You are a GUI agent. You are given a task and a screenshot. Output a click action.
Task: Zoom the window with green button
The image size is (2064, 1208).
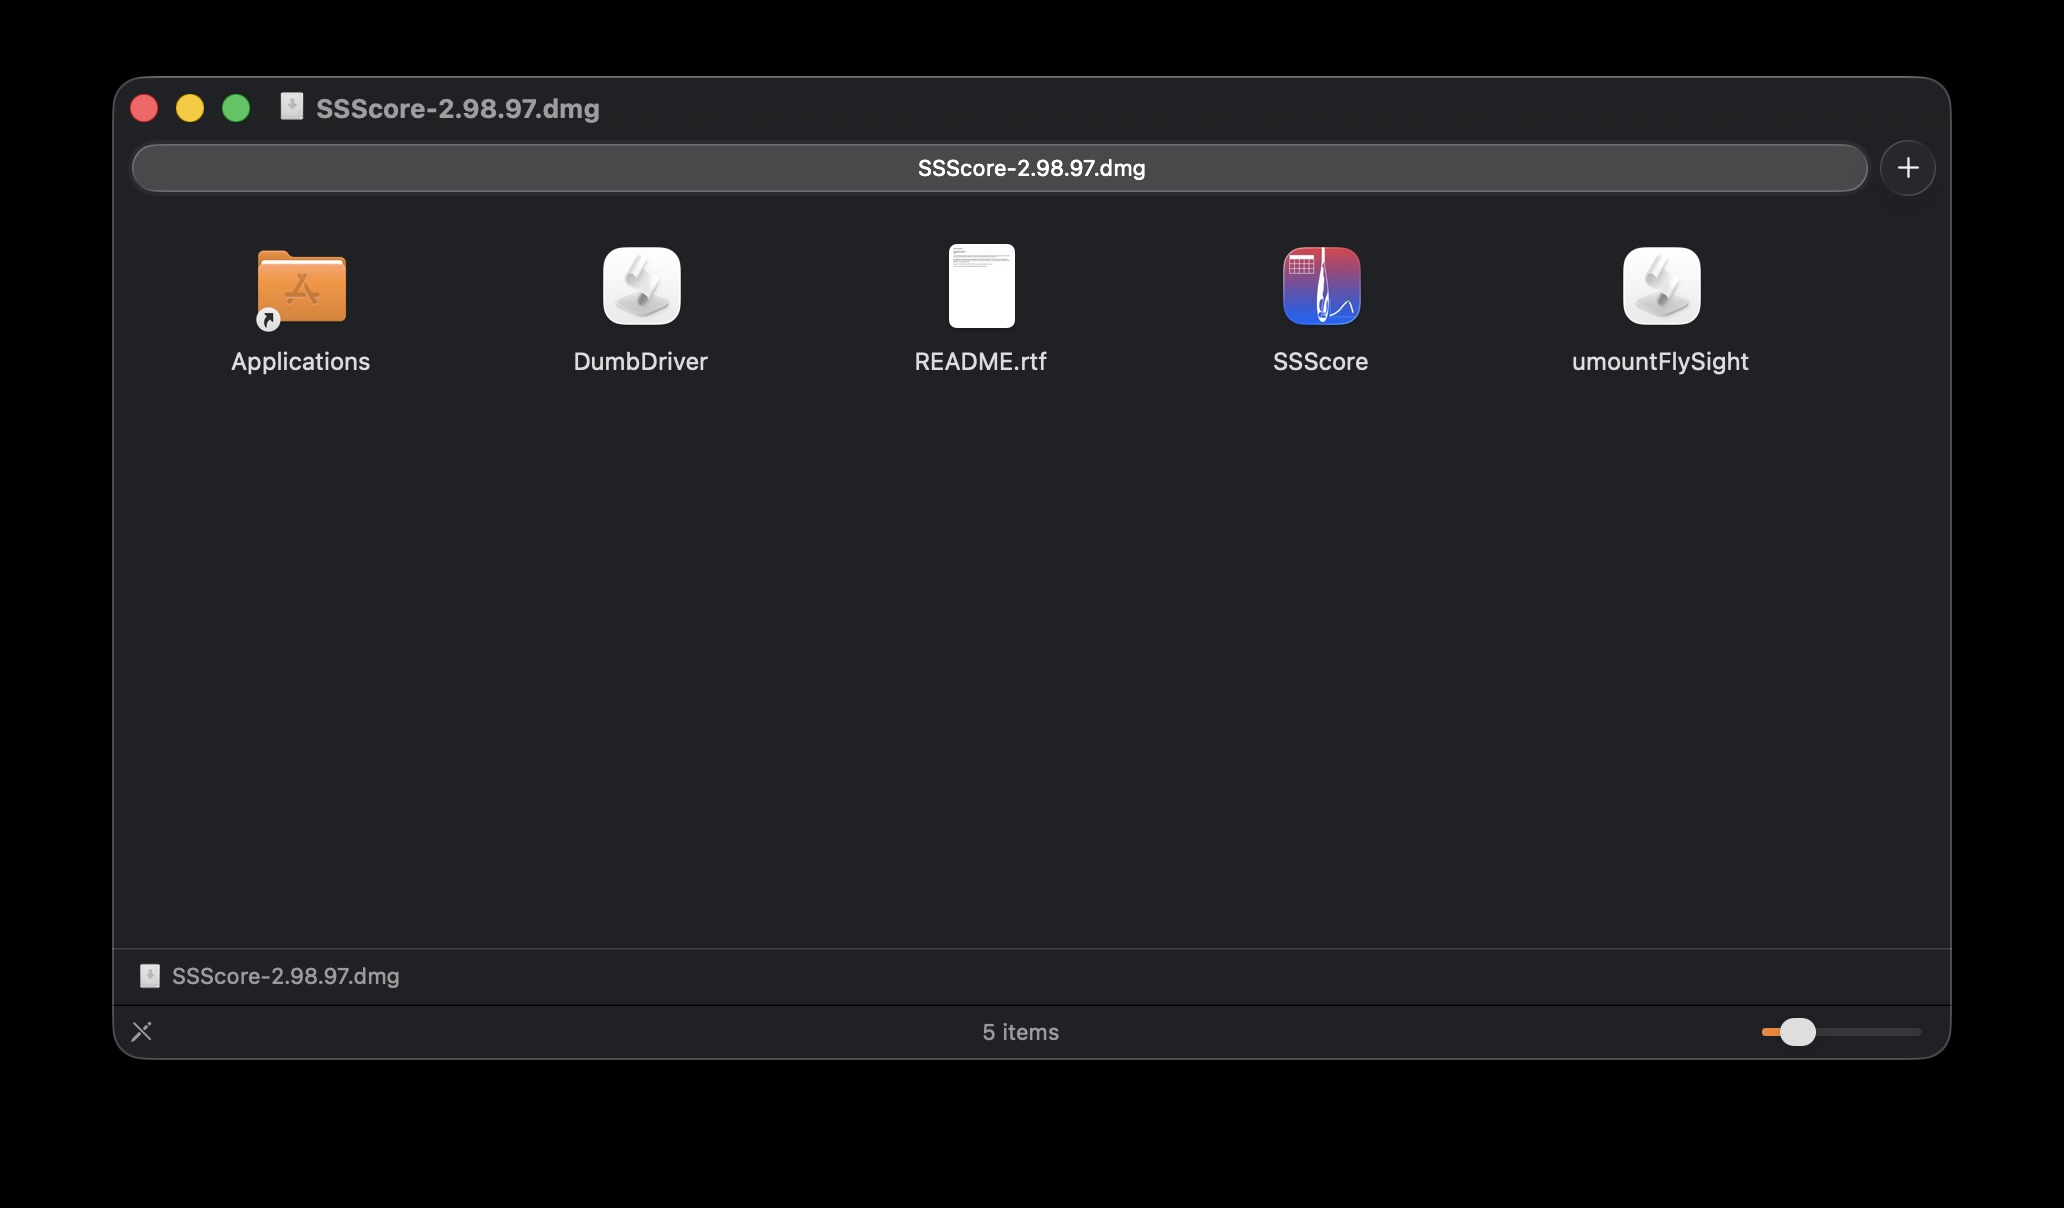236,108
